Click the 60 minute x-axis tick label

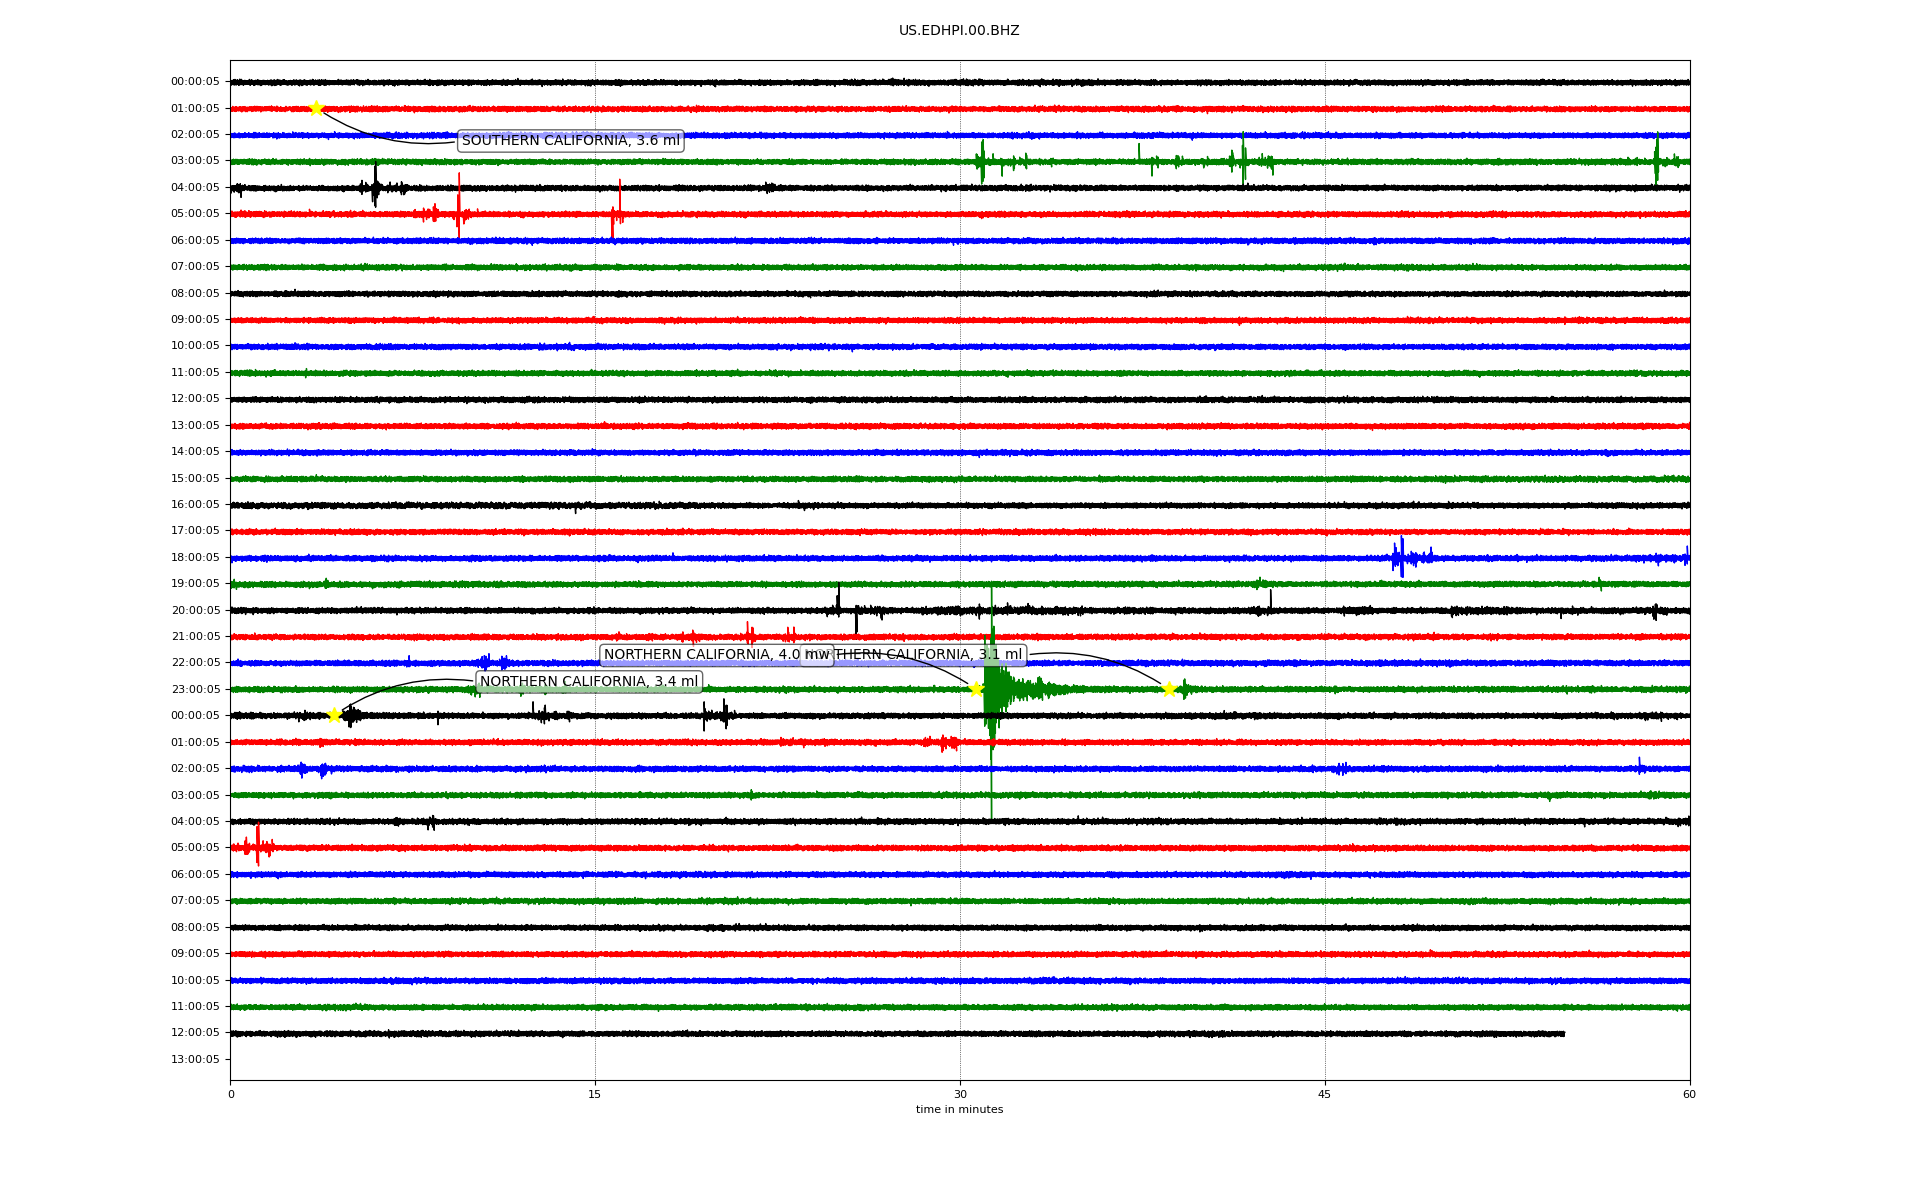pos(1689,1094)
